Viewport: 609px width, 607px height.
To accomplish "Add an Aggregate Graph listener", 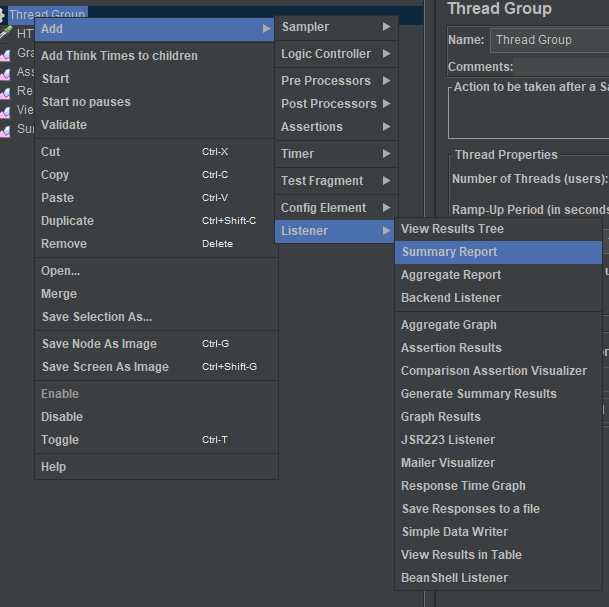I will (498, 325).
